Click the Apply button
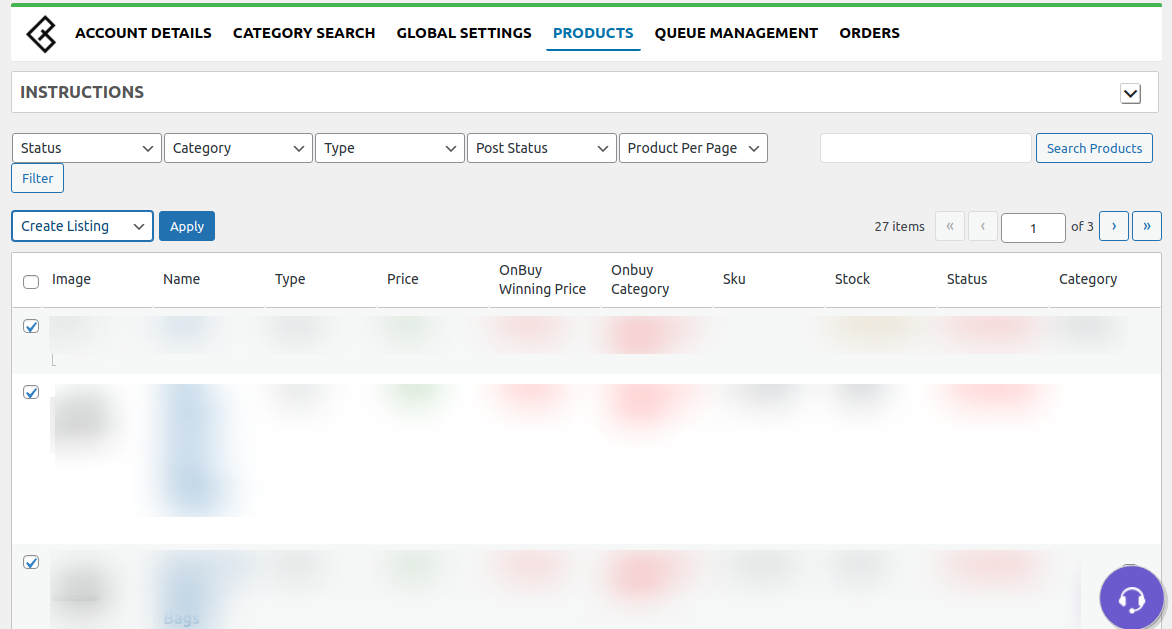The image size is (1172, 629). pyautogui.click(x=187, y=226)
